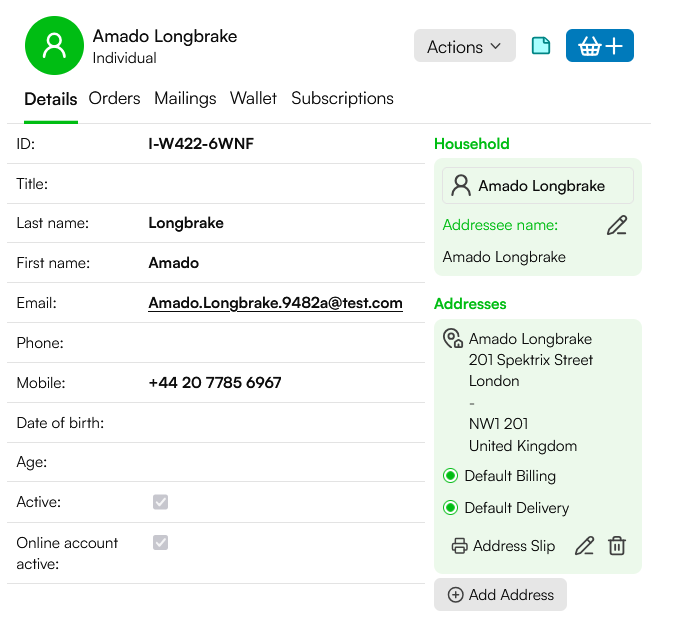Toggle the Online account active checkbox
The image size is (673, 622).
point(161,543)
